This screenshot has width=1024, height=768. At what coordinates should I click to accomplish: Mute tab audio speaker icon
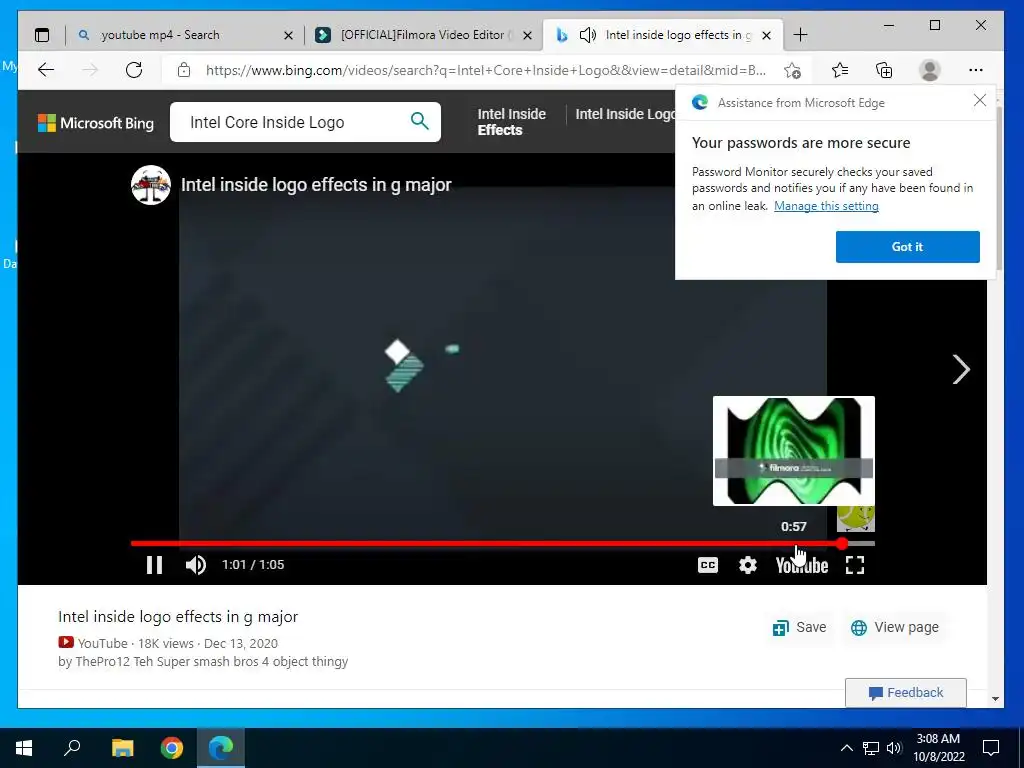pyautogui.click(x=588, y=35)
